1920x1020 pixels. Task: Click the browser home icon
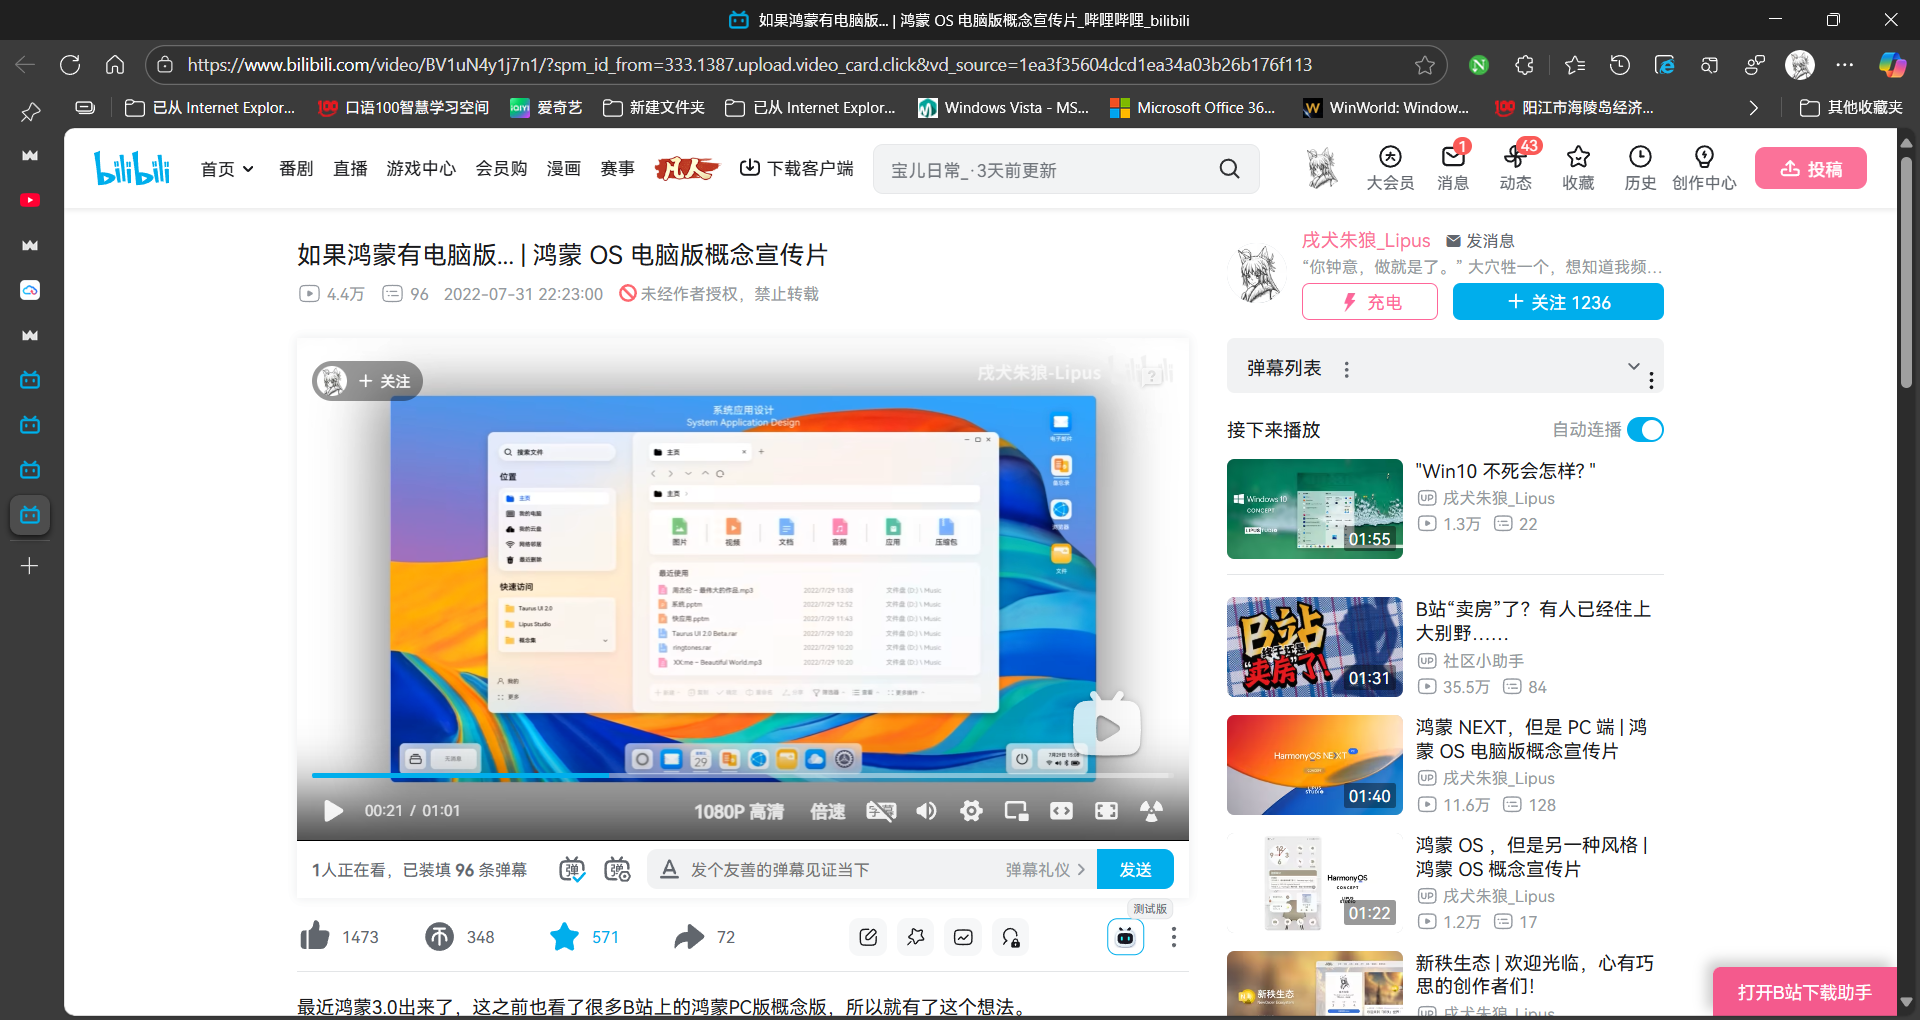[115, 65]
